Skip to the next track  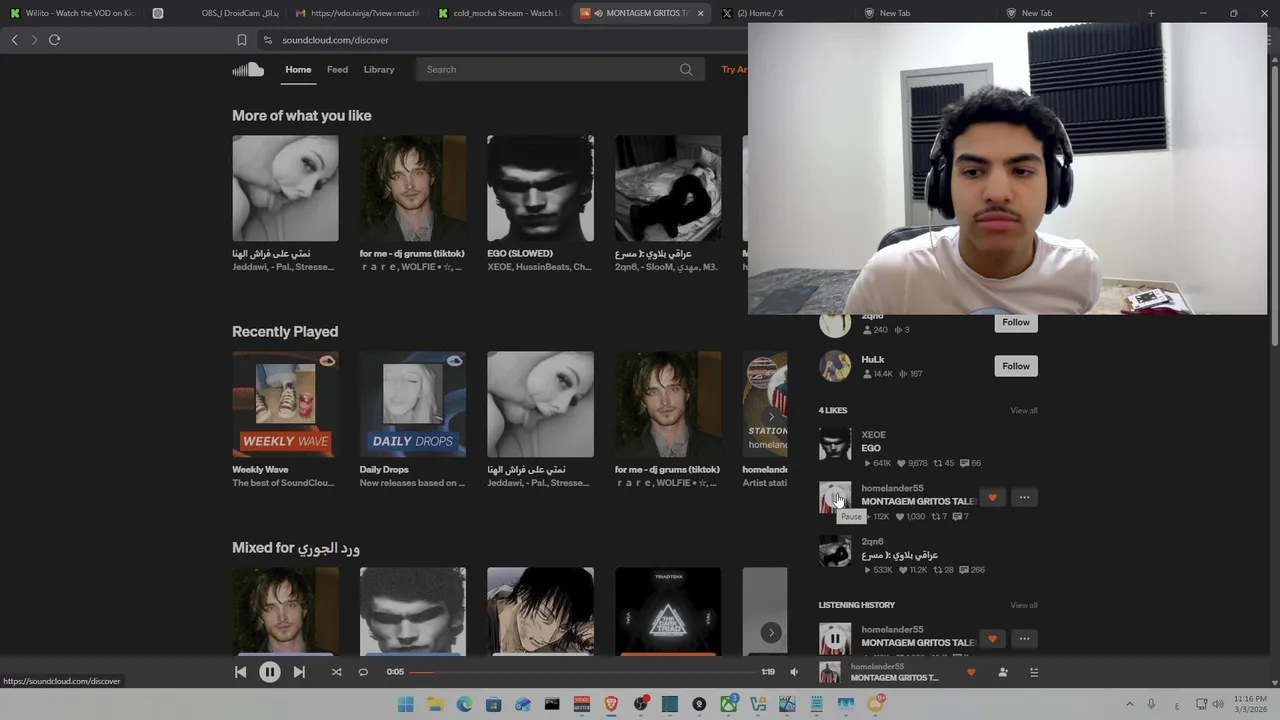(x=299, y=672)
